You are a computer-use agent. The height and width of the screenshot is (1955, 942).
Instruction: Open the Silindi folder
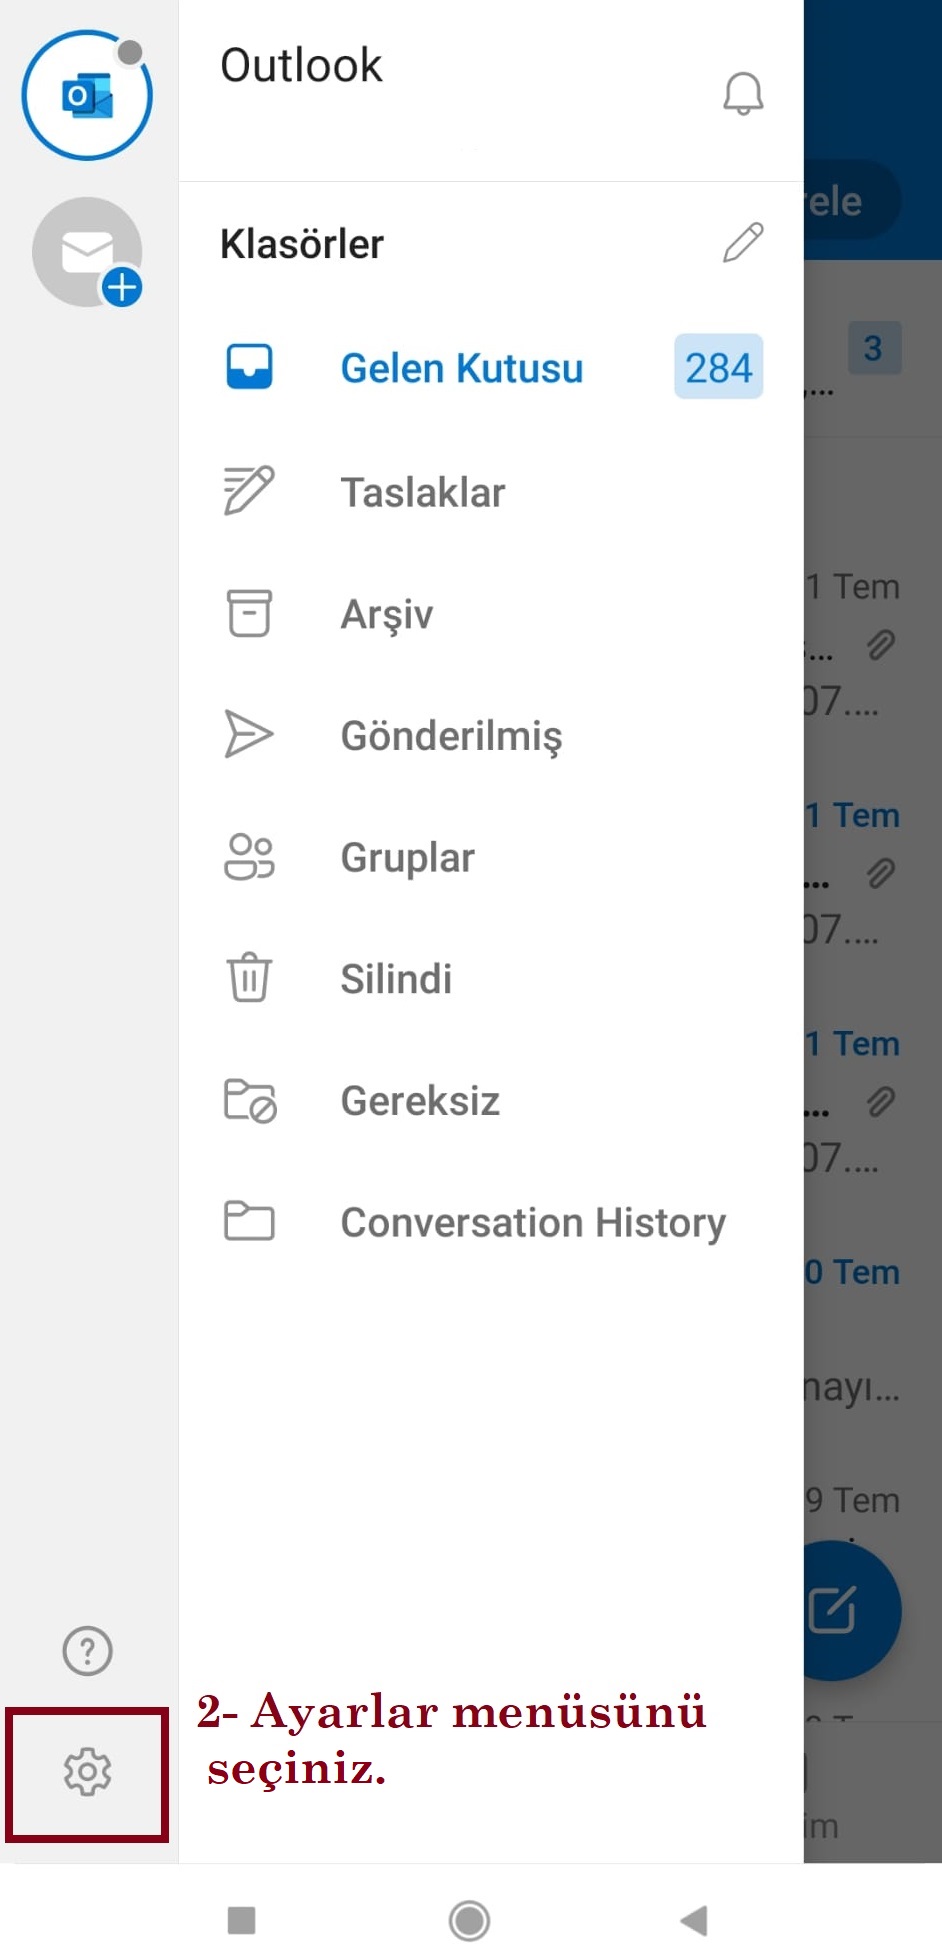click(x=491, y=978)
